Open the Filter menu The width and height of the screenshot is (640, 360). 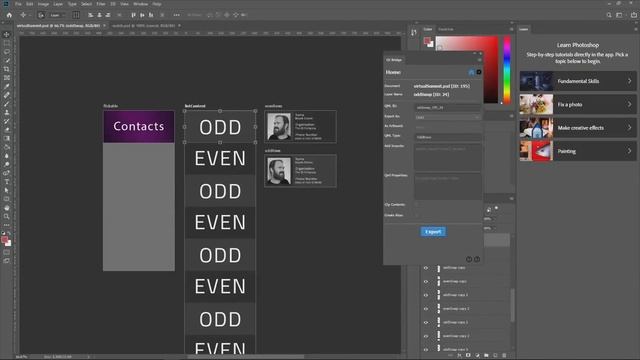tap(101, 4)
